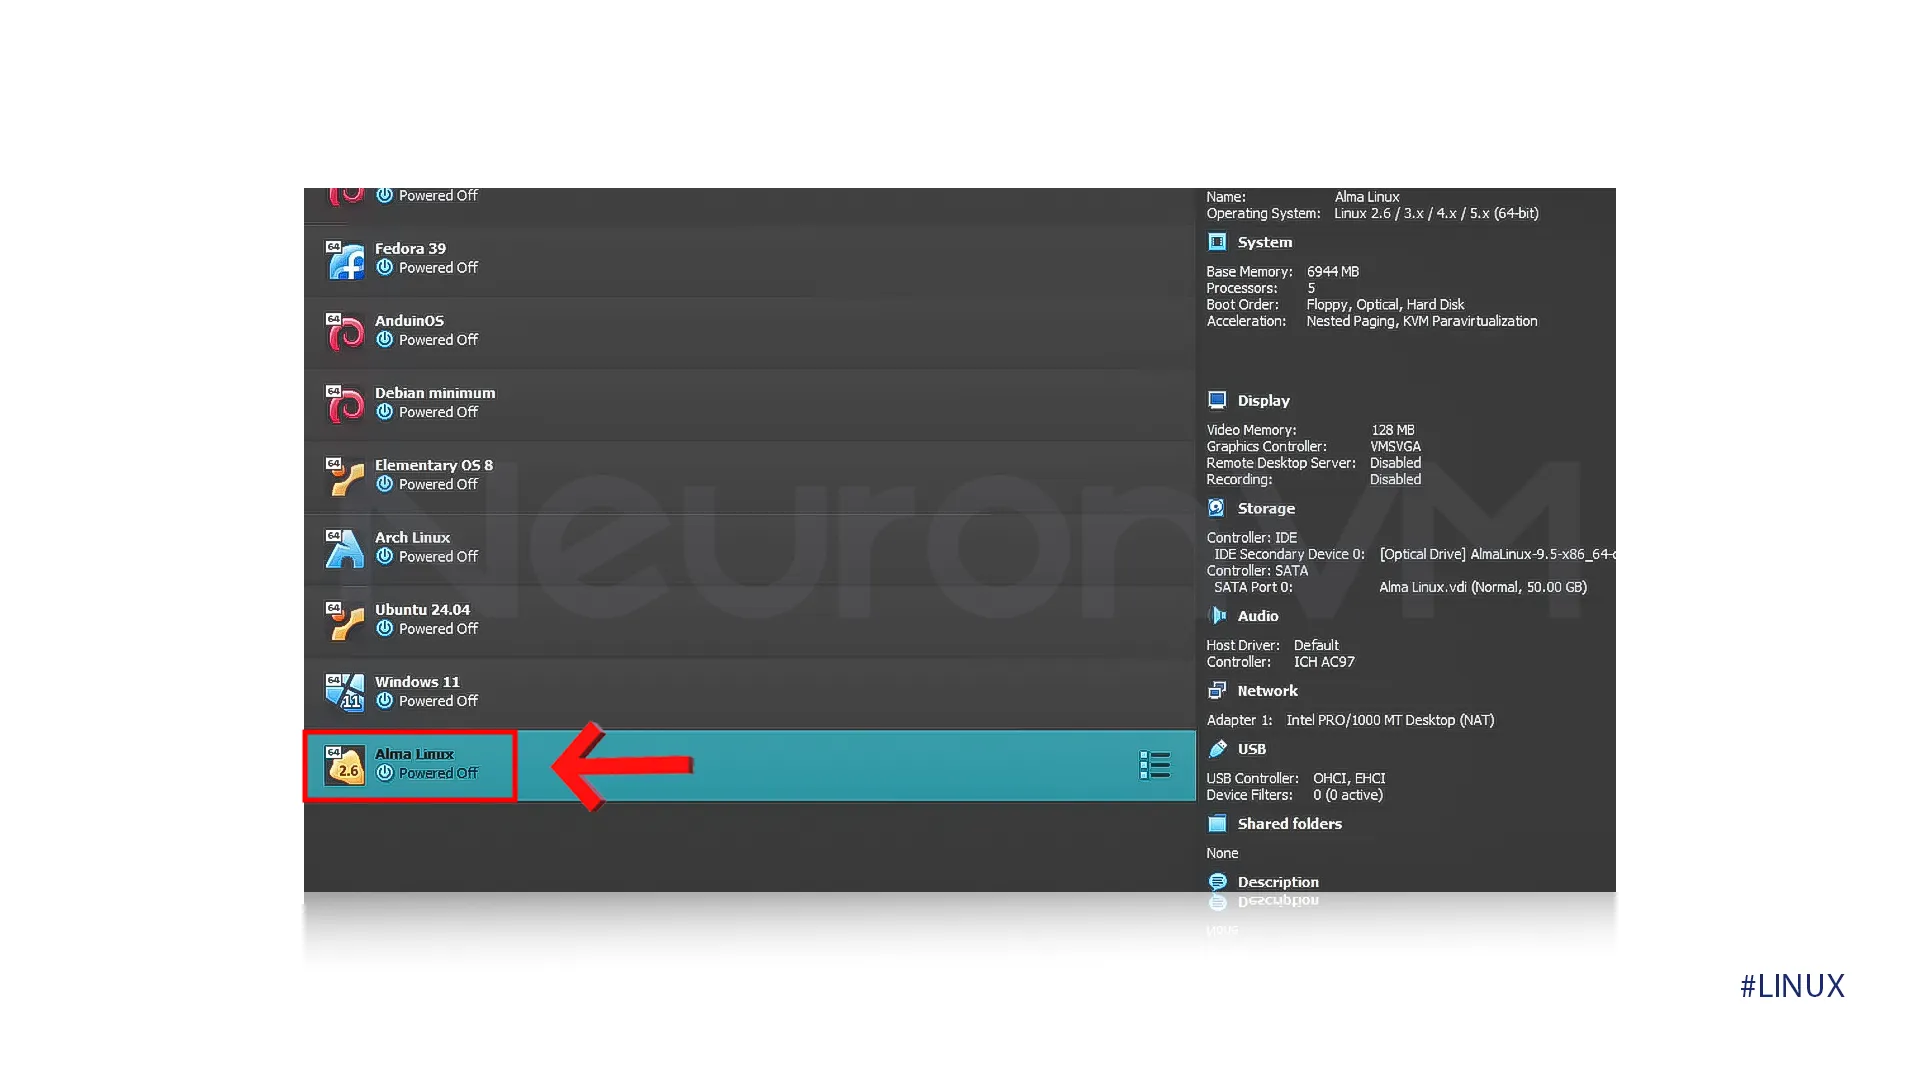Screen dimensions: 1920x1080
Task: Click the Adapter 1 Intel PRO/1000 MT Desktop entry
Action: click(1390, 720)
